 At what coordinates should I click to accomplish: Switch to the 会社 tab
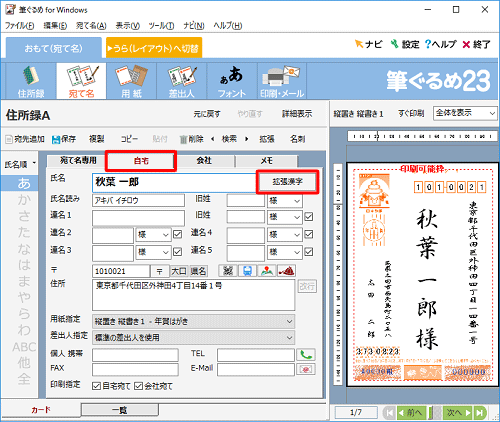204,161
